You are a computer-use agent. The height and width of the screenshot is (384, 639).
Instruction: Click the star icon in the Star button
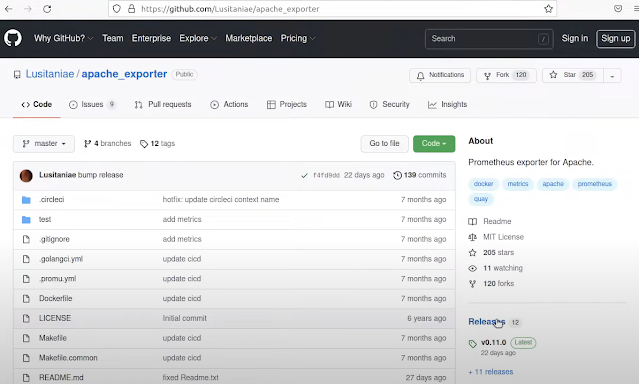[553, 75]
